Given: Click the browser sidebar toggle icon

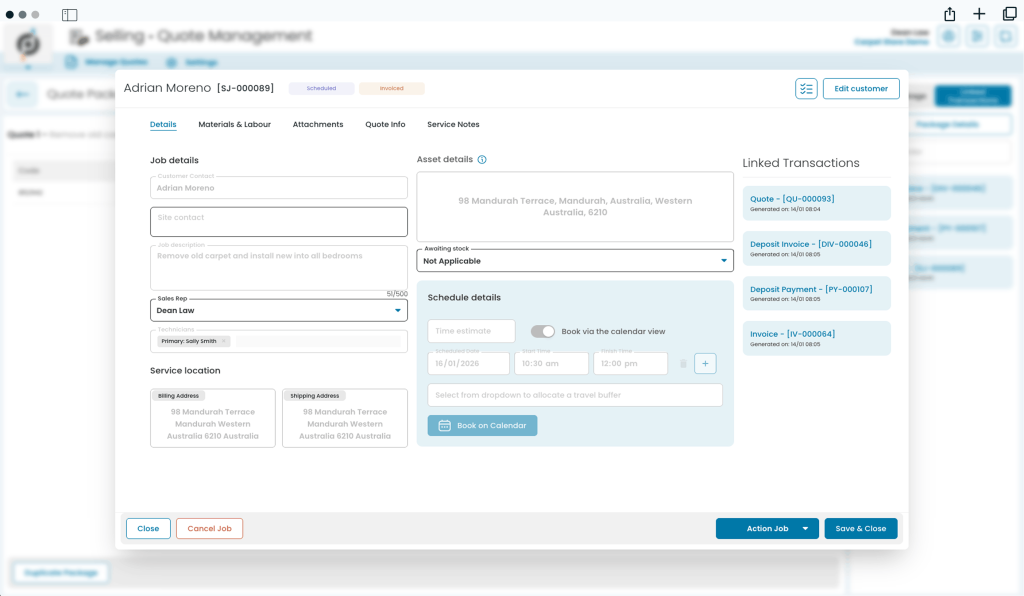Looking at the screenshot, I should (x=69, y=15).
